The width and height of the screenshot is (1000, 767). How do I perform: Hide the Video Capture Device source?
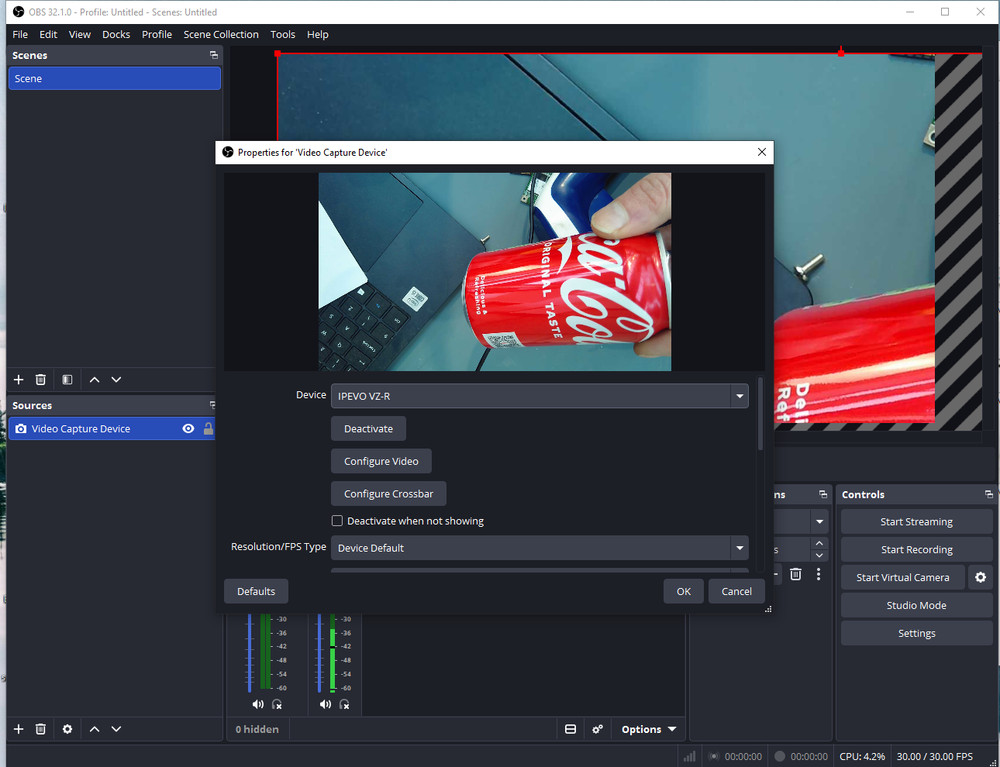pyautogui.click(x=188, y=429)
